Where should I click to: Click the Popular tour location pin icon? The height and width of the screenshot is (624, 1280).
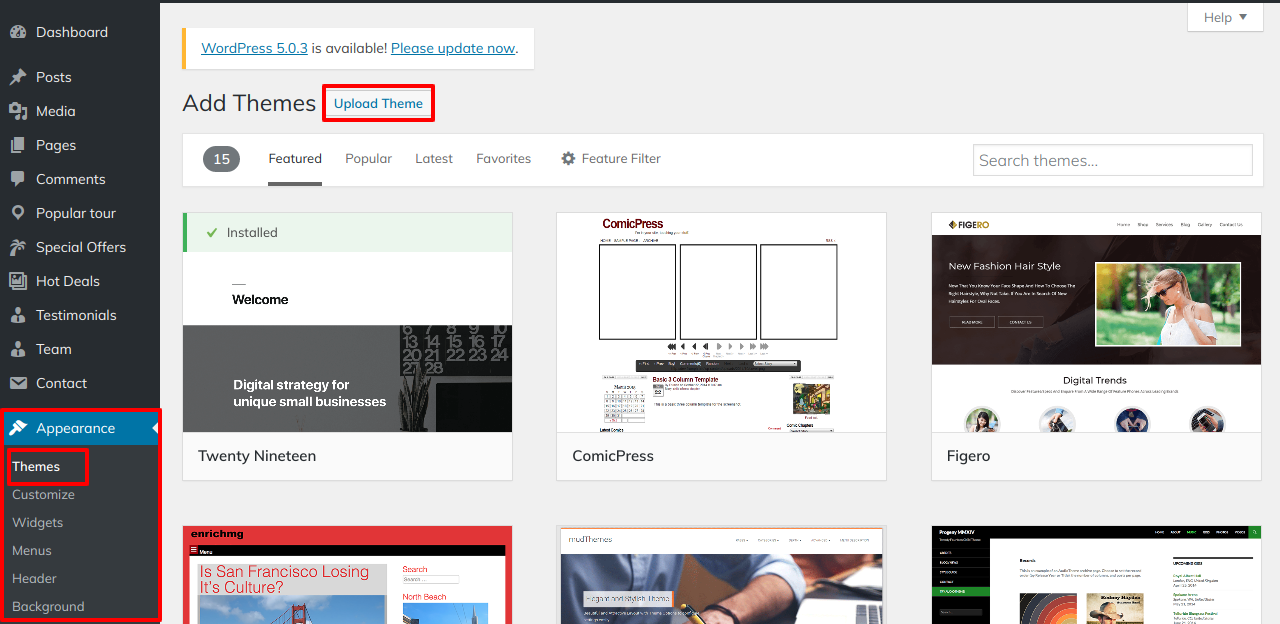[x=18, y=213]
